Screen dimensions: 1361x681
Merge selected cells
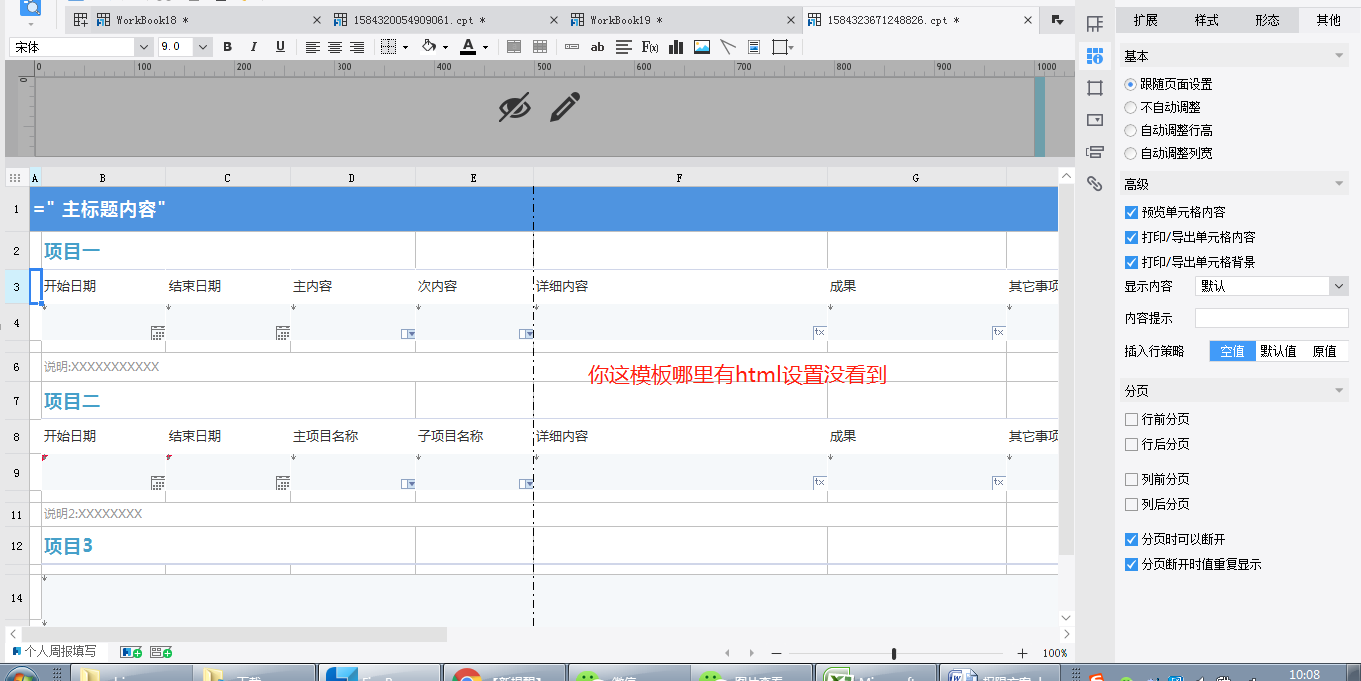point(514,47)
